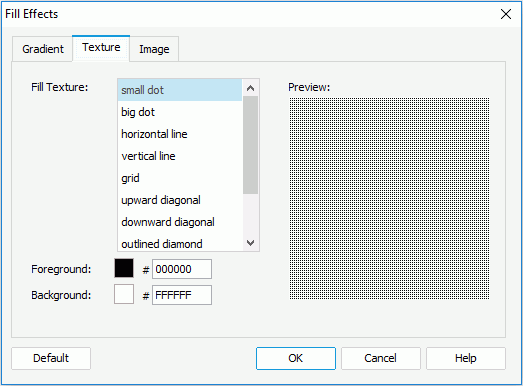Pick downward diagonal texture
This screenshot has height=386, width=523.
[x=180, y=222]
